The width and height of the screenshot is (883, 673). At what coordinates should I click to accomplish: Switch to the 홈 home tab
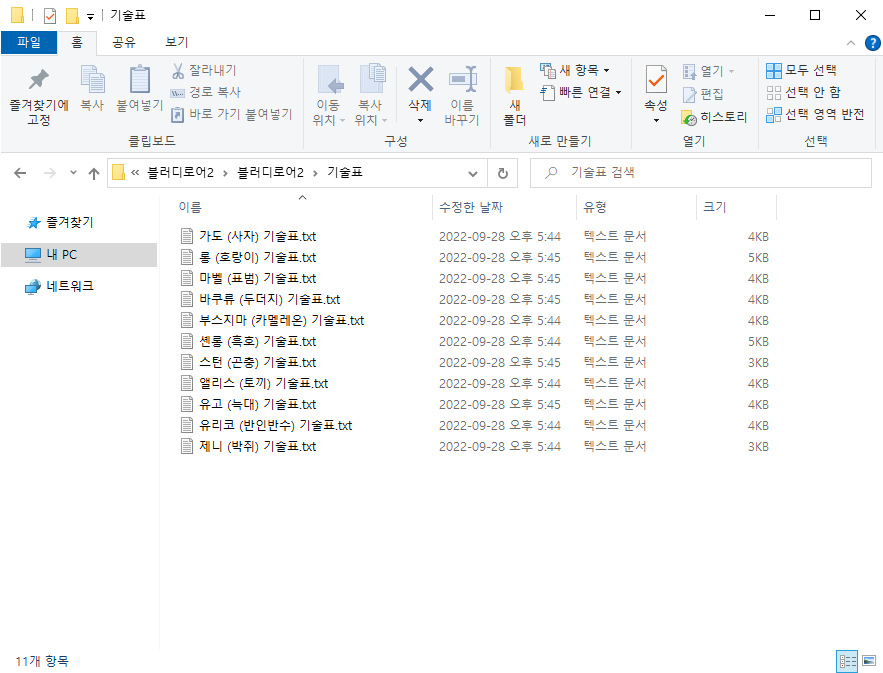click(77, 42)
